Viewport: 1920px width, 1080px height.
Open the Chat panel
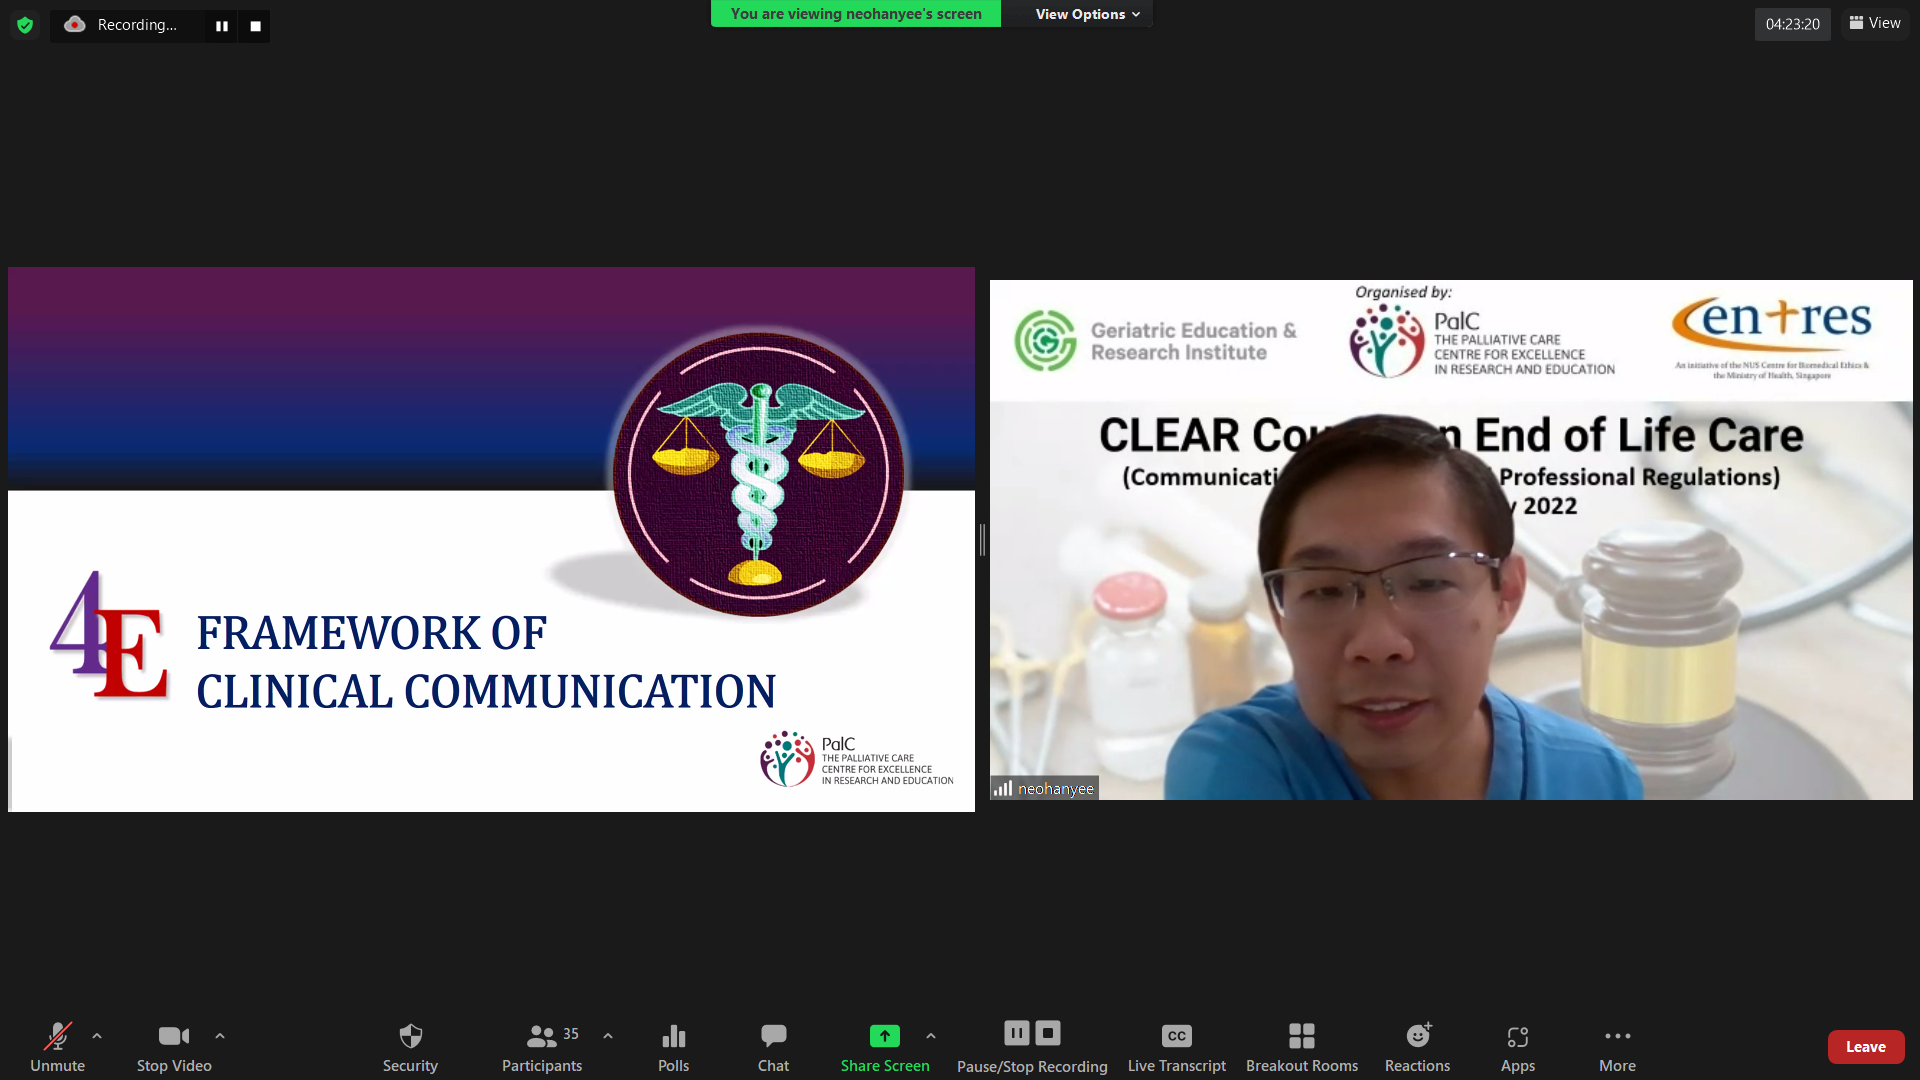773,1045
